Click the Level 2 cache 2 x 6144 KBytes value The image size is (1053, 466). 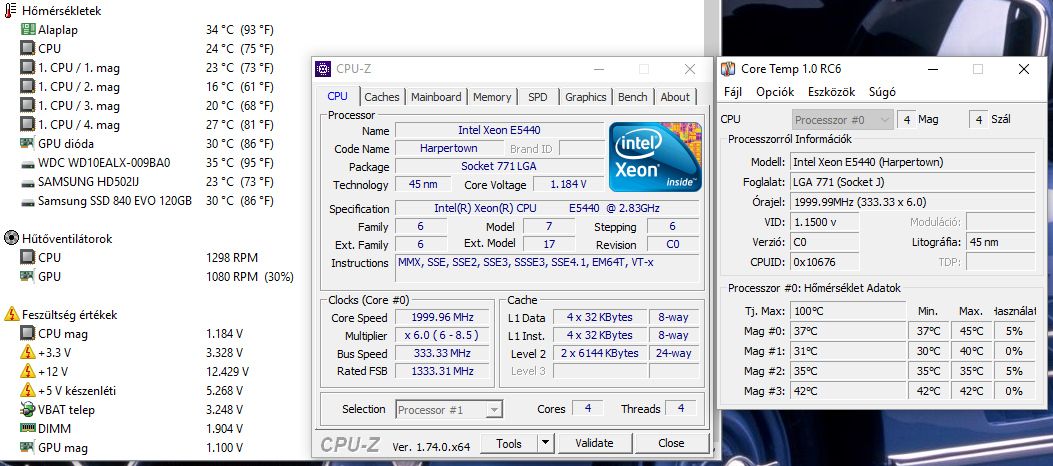[600, 353]
